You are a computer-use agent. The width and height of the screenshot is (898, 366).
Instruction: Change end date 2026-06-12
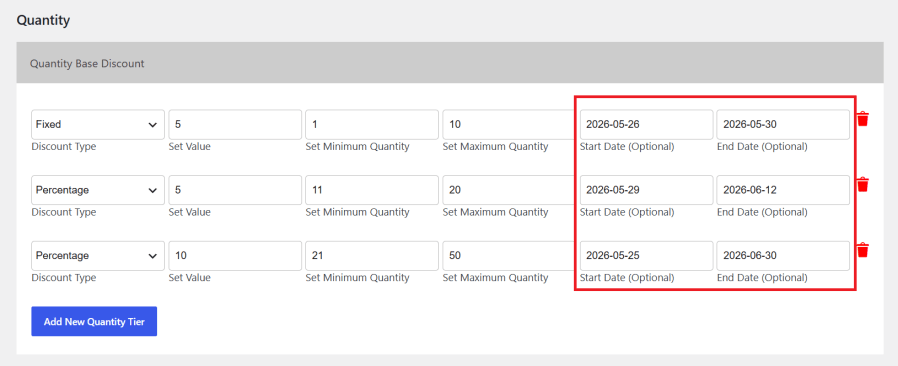tap(783, 190)
